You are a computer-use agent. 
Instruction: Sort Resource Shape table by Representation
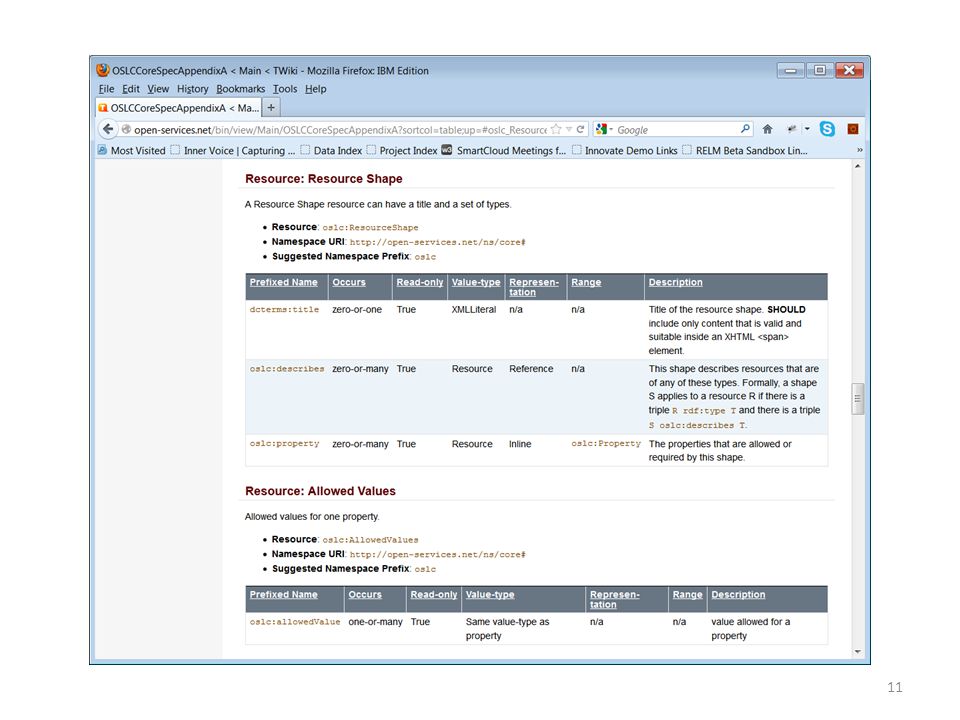534,287
